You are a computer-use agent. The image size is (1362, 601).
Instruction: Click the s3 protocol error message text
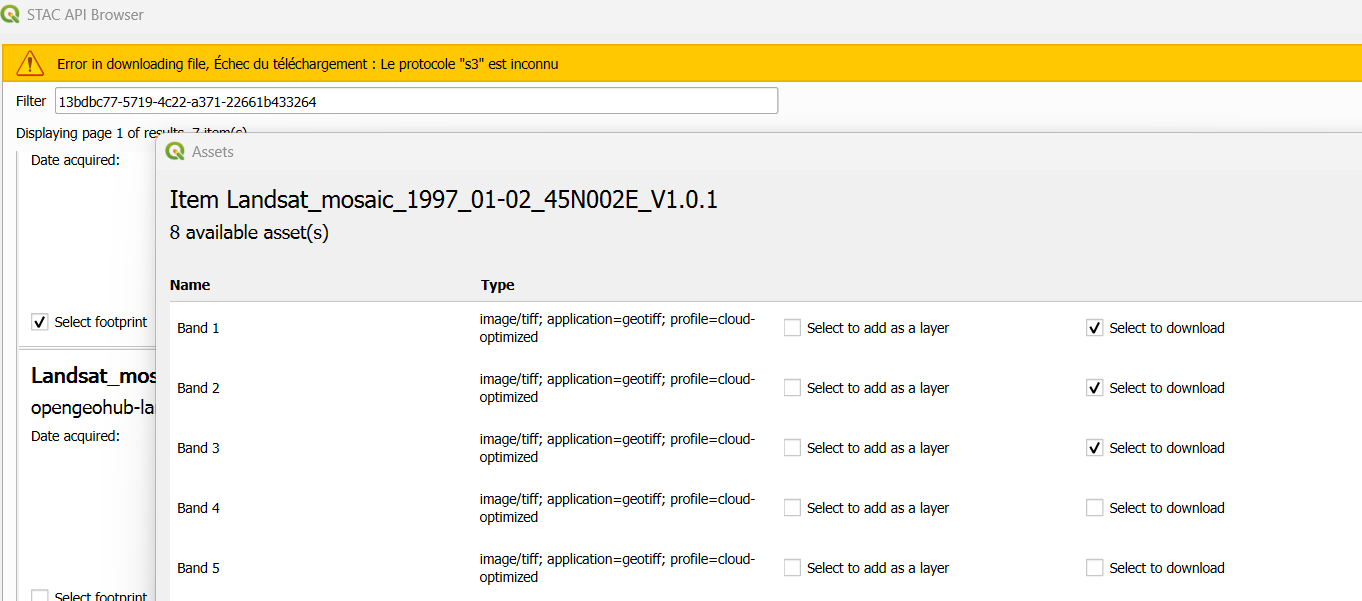point(307,64)
